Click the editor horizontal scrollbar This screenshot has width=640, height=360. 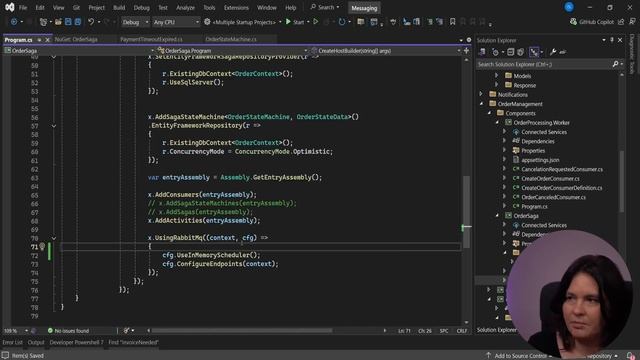242,331
